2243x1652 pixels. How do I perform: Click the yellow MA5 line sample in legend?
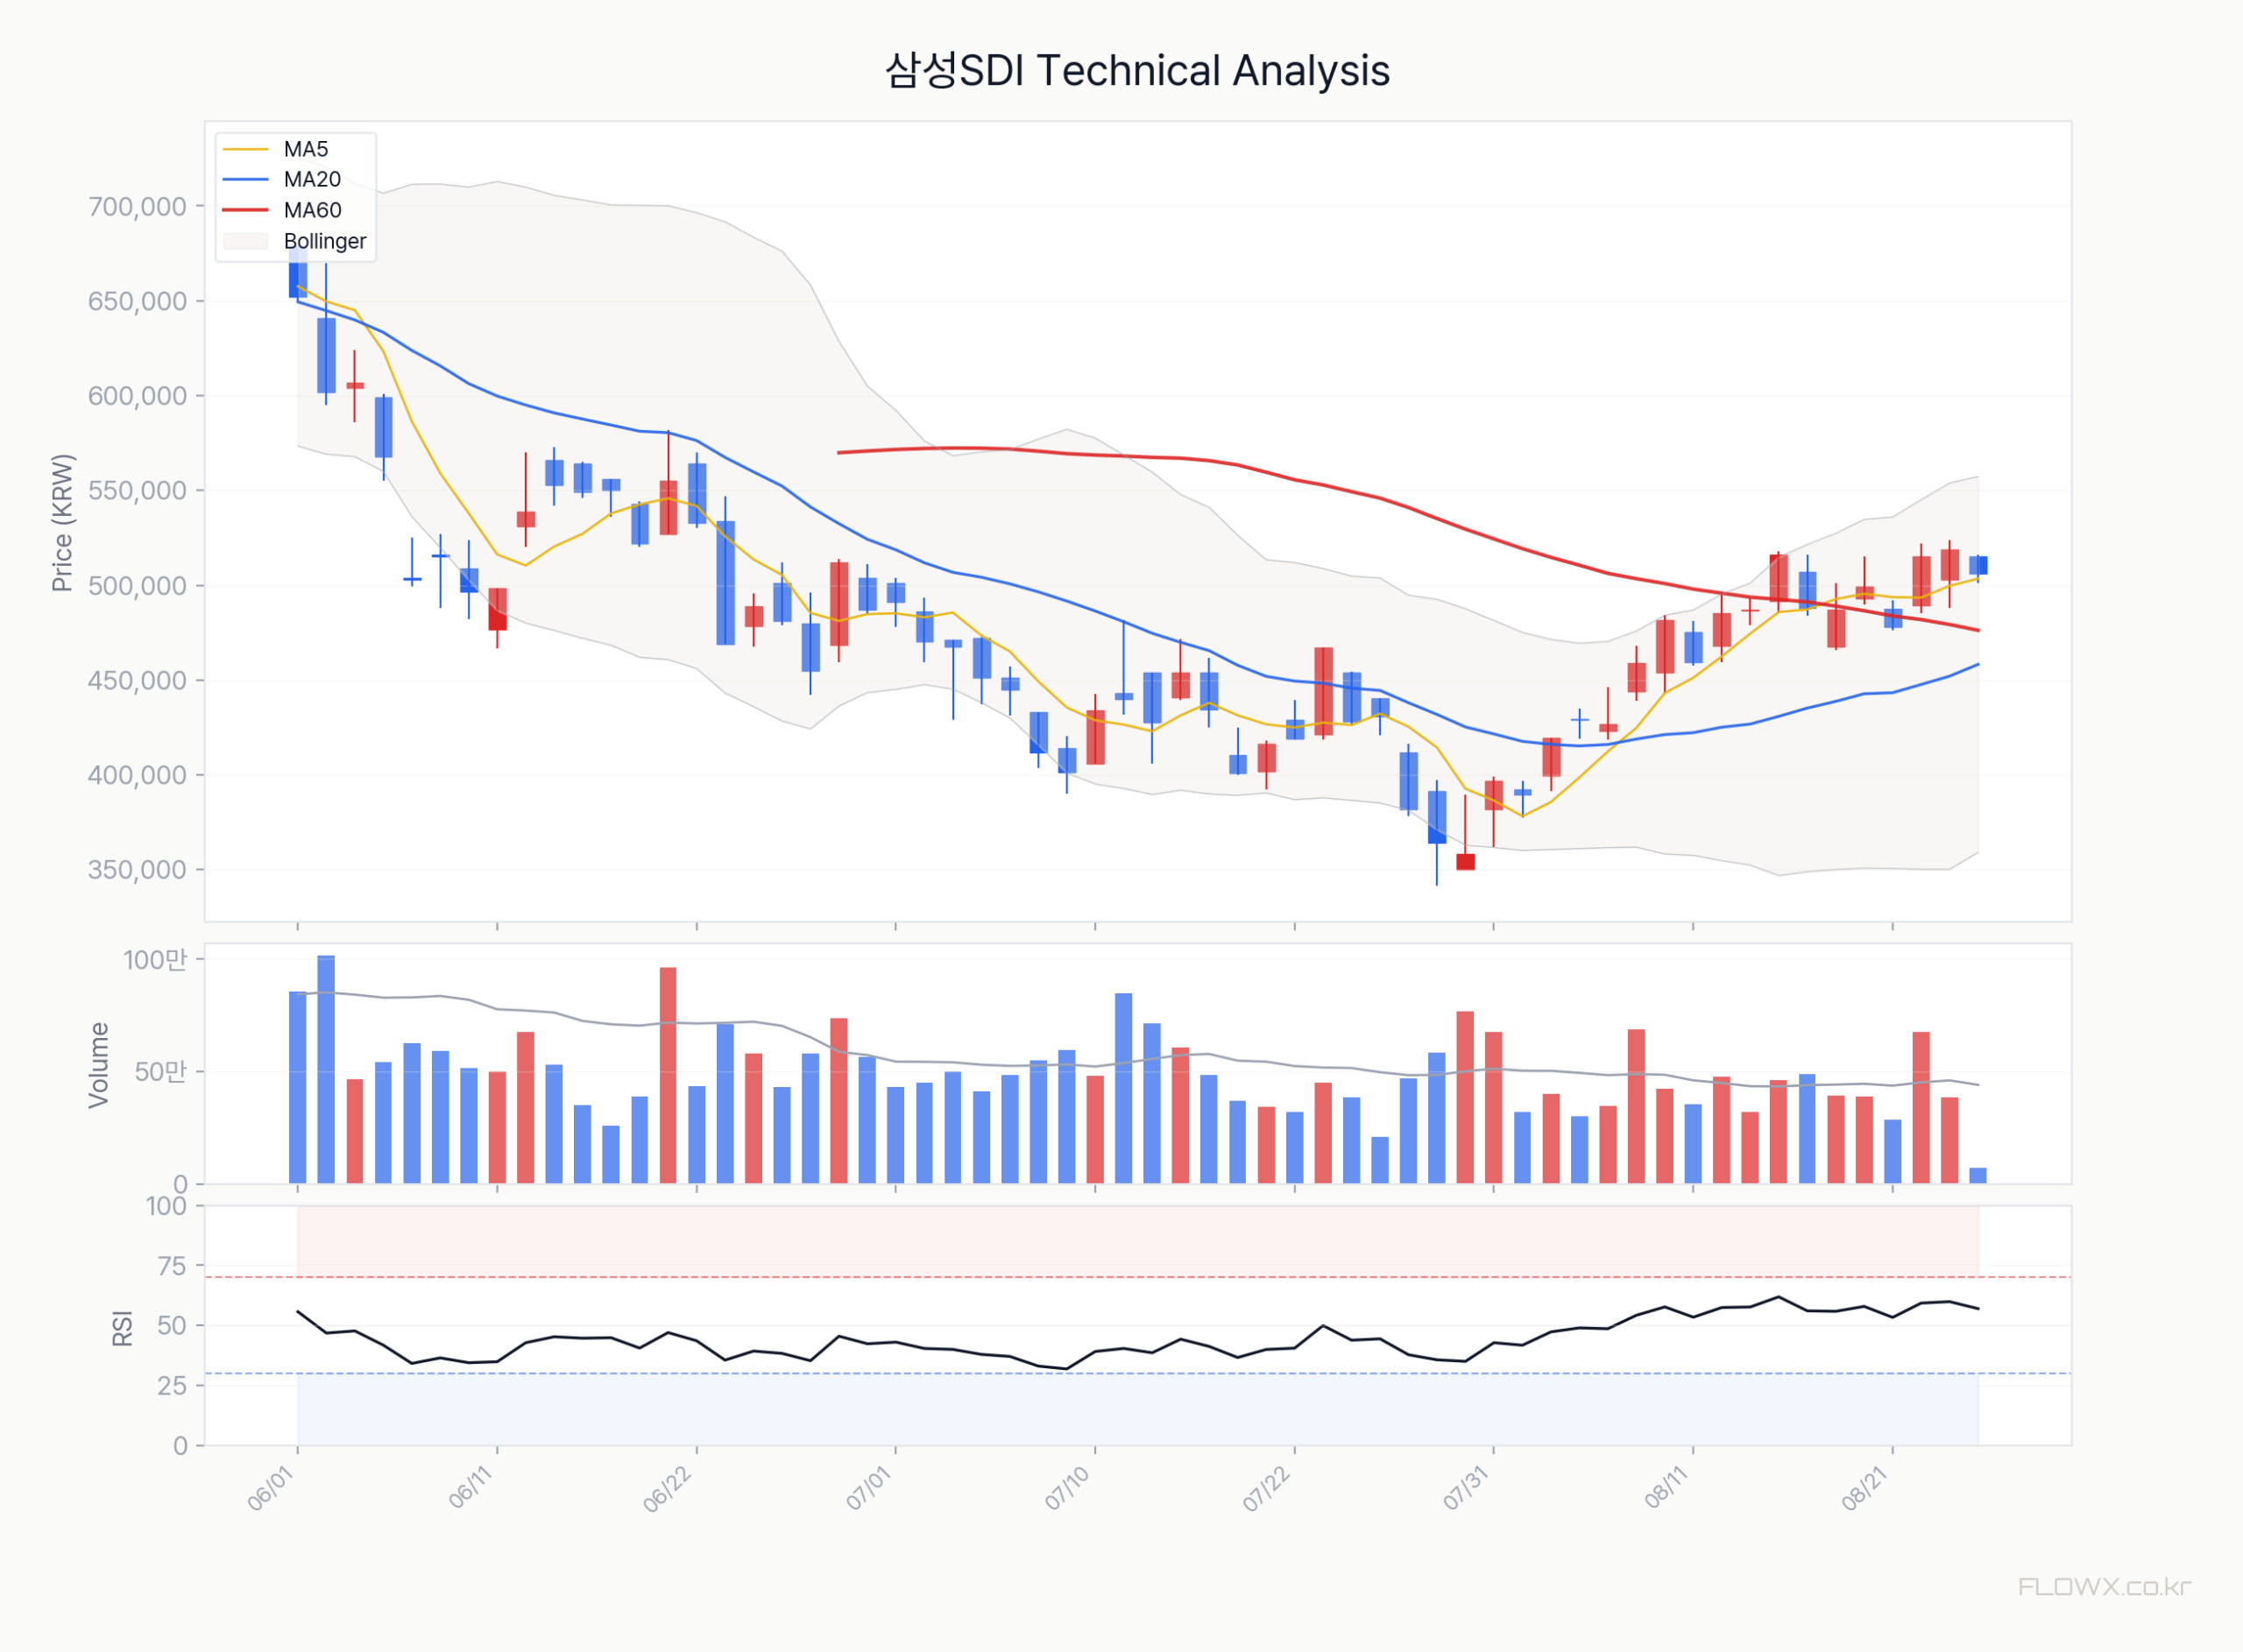[x=245, y=149]
